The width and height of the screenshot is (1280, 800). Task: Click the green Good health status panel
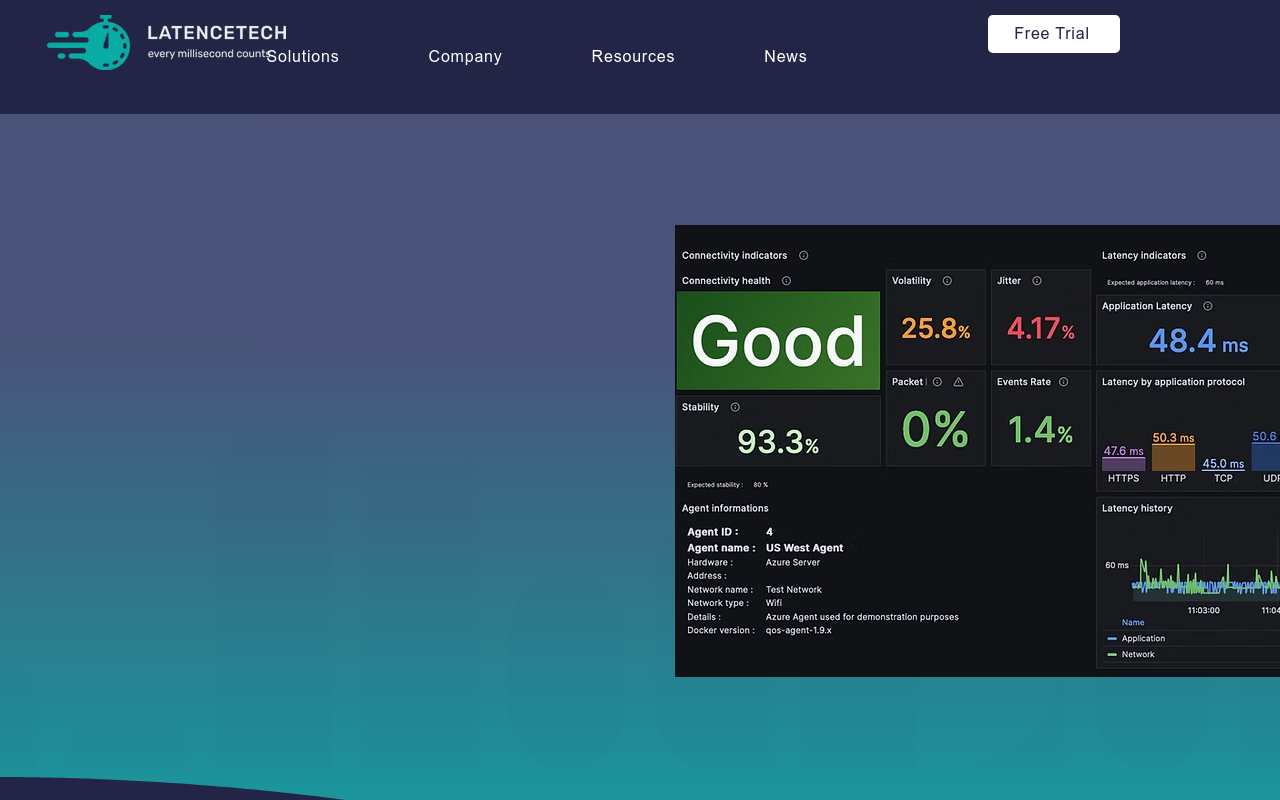tap(778, 341)
